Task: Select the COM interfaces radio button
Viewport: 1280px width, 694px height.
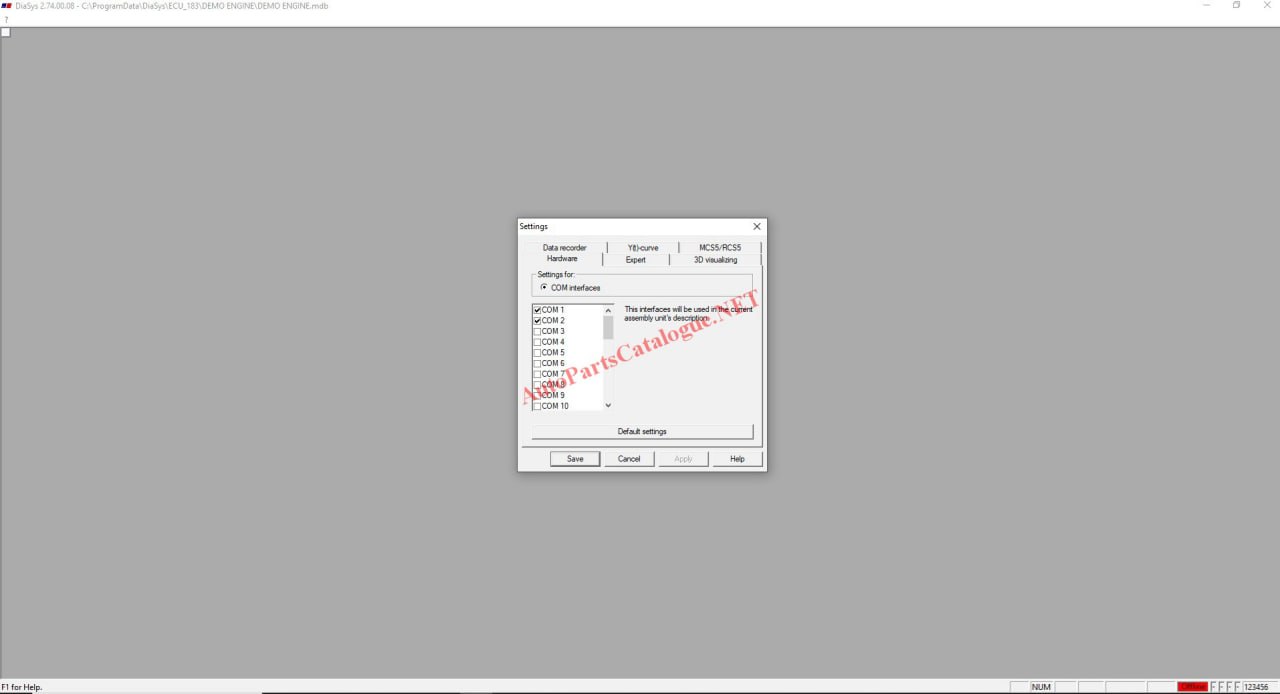Action: pos(544,288)
